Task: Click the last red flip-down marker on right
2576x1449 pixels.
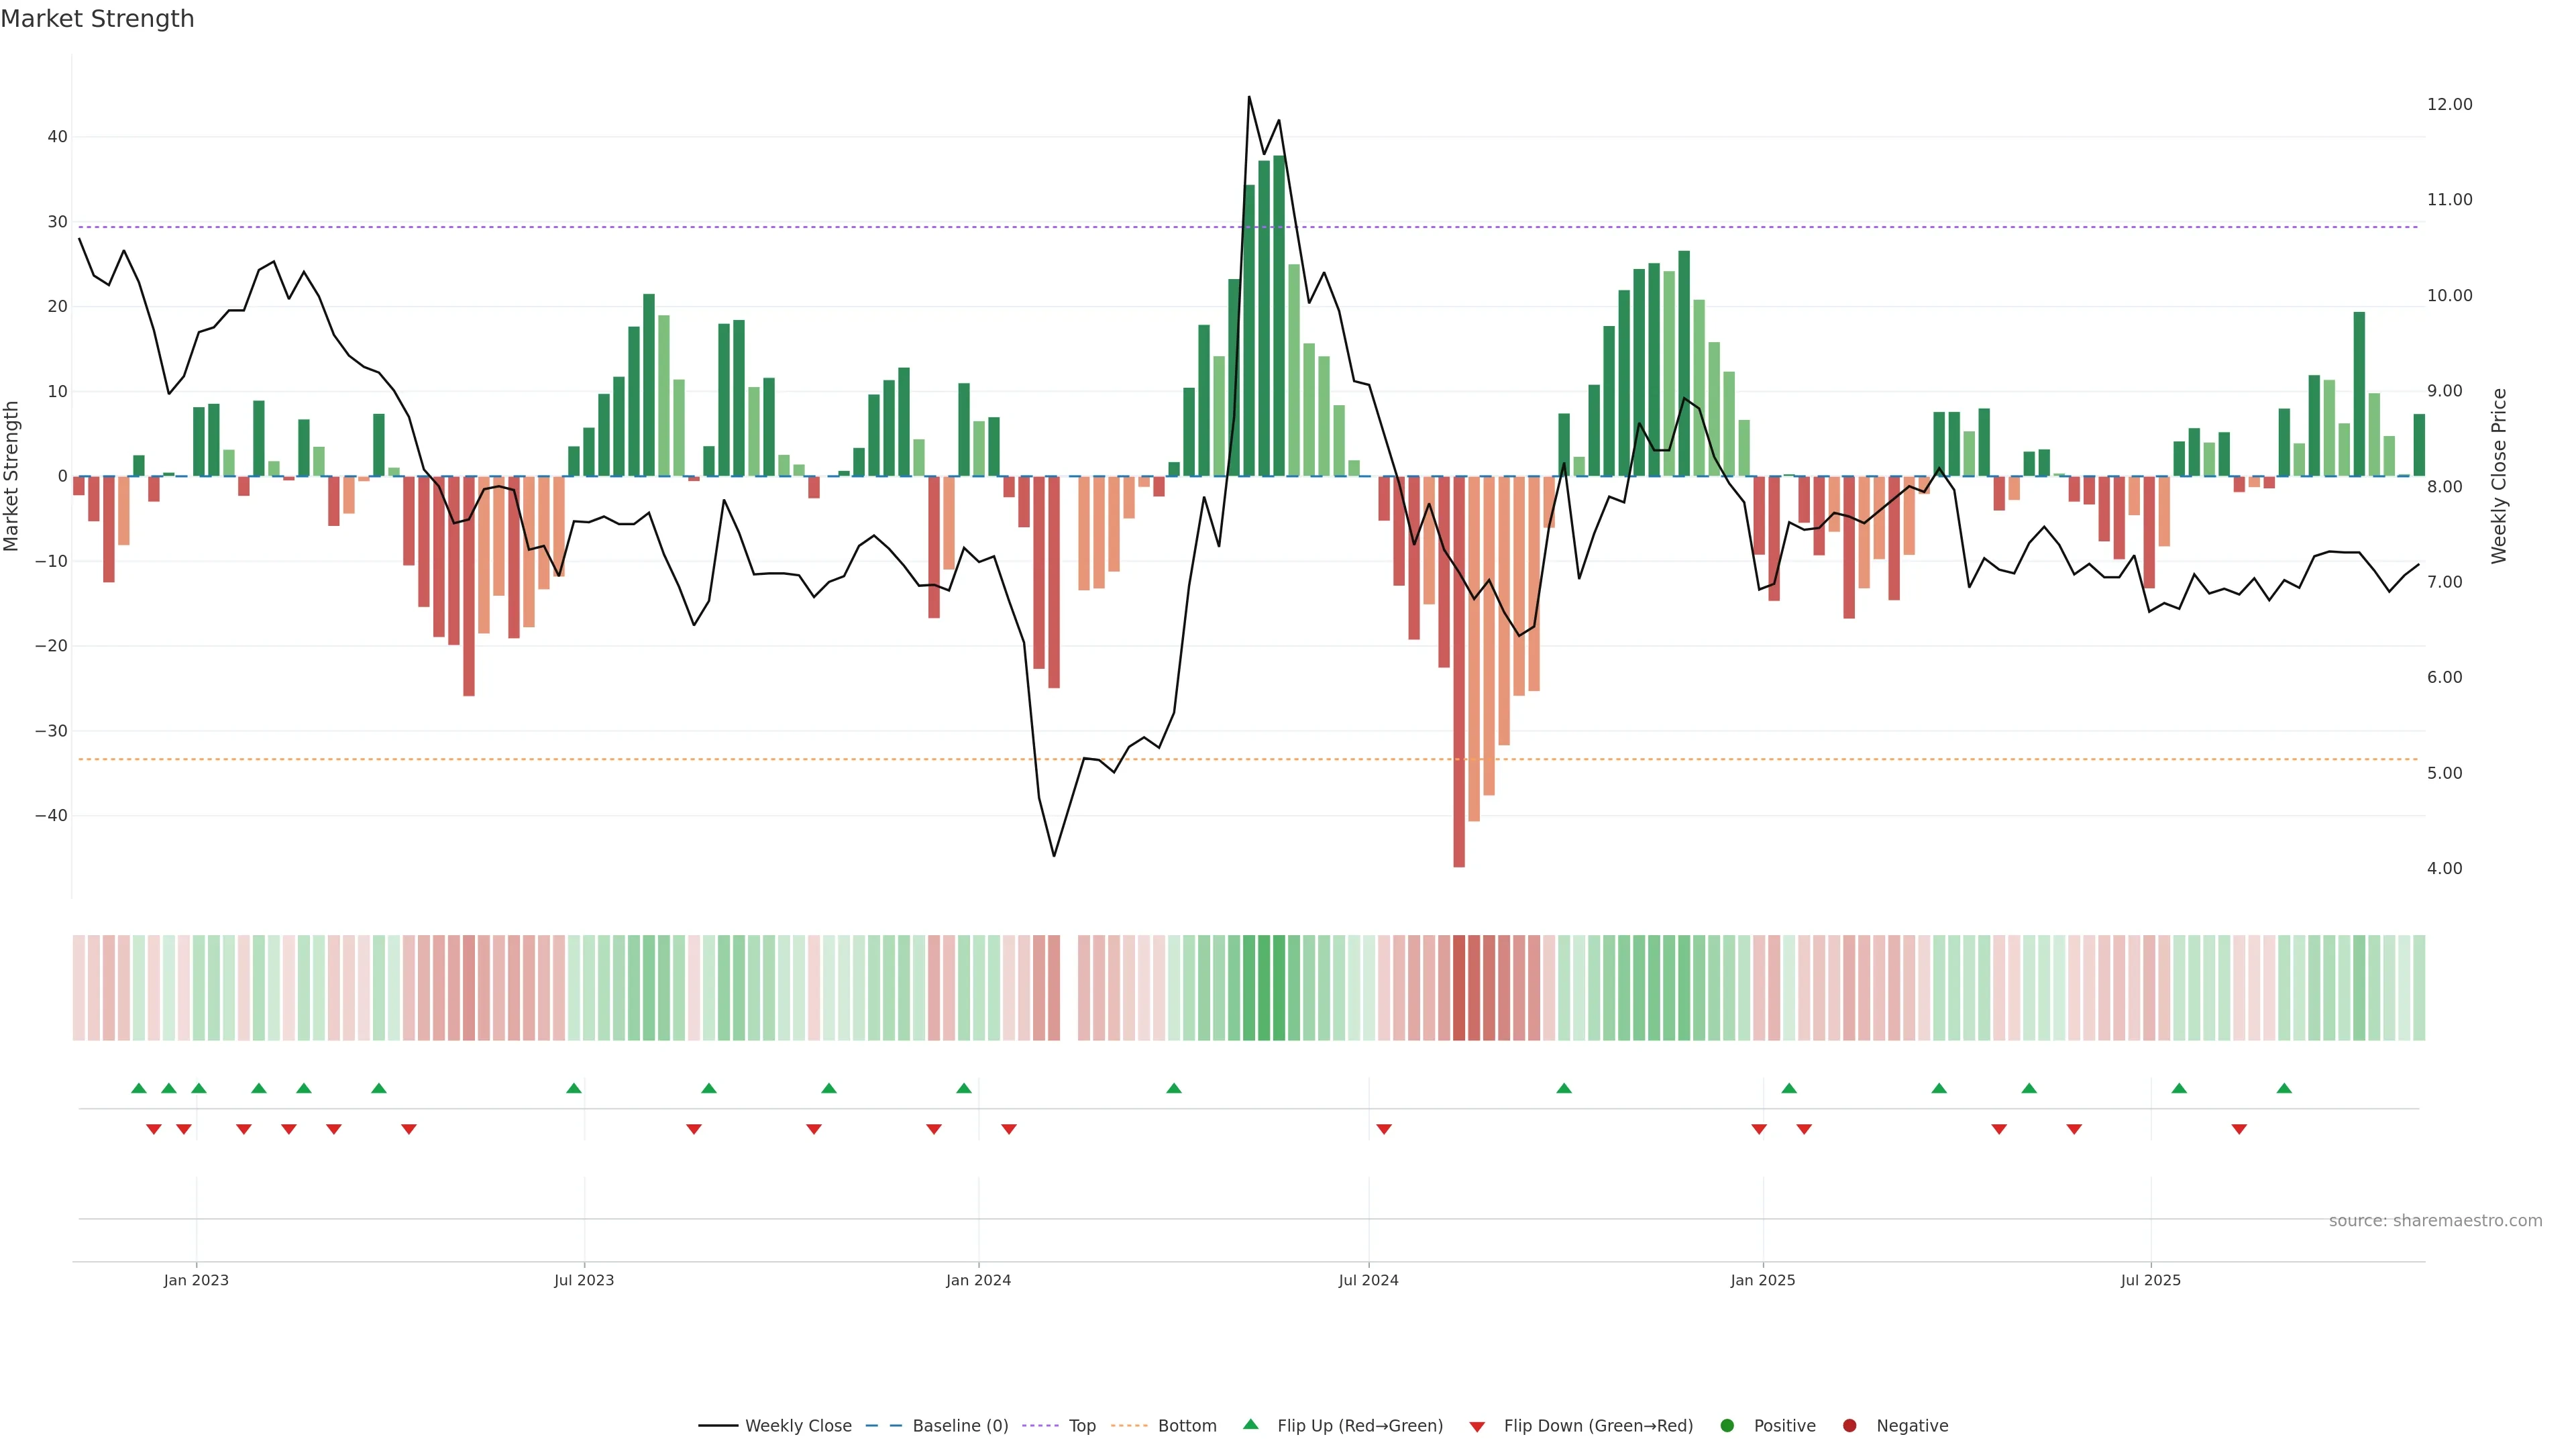Action: (2239, 1129)
